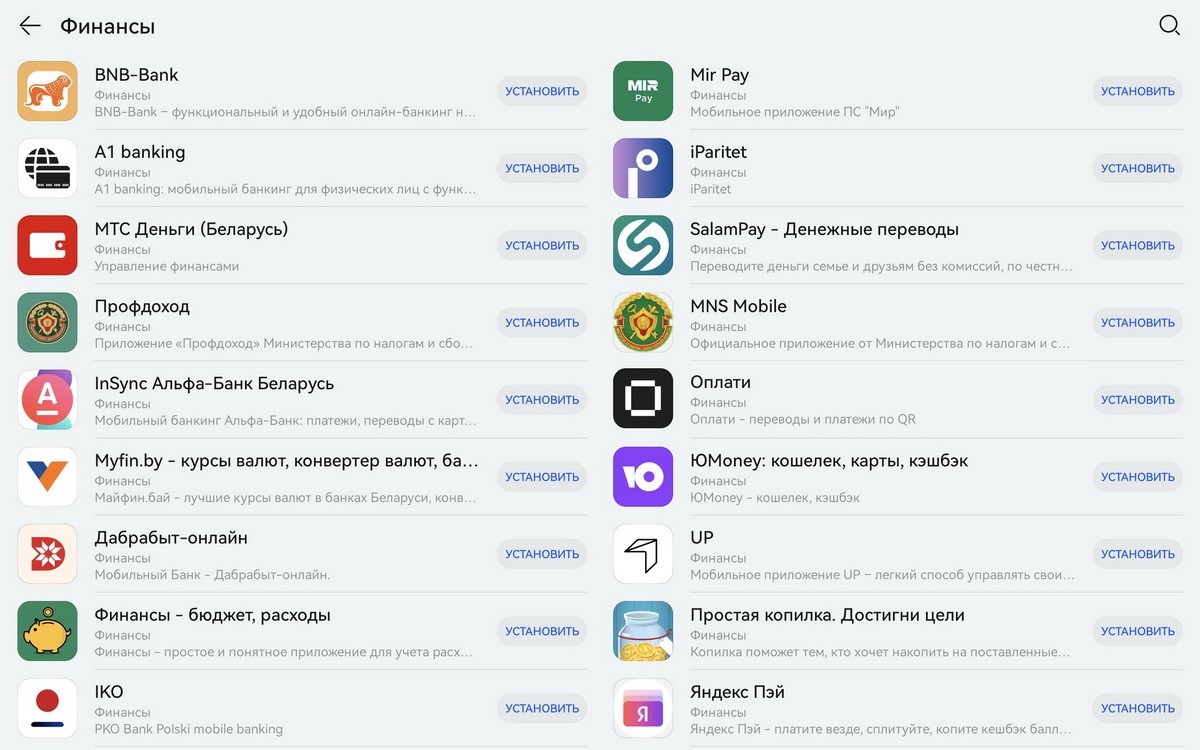1200x750 pixels.
Task: Install the A1 banking app
Action: (542, 168)
